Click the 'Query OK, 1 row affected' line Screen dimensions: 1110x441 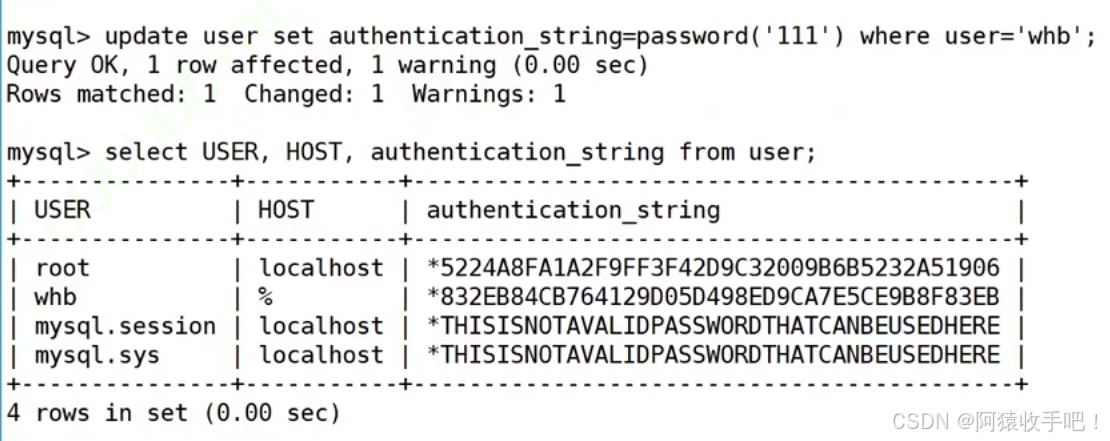pos(327,66)
